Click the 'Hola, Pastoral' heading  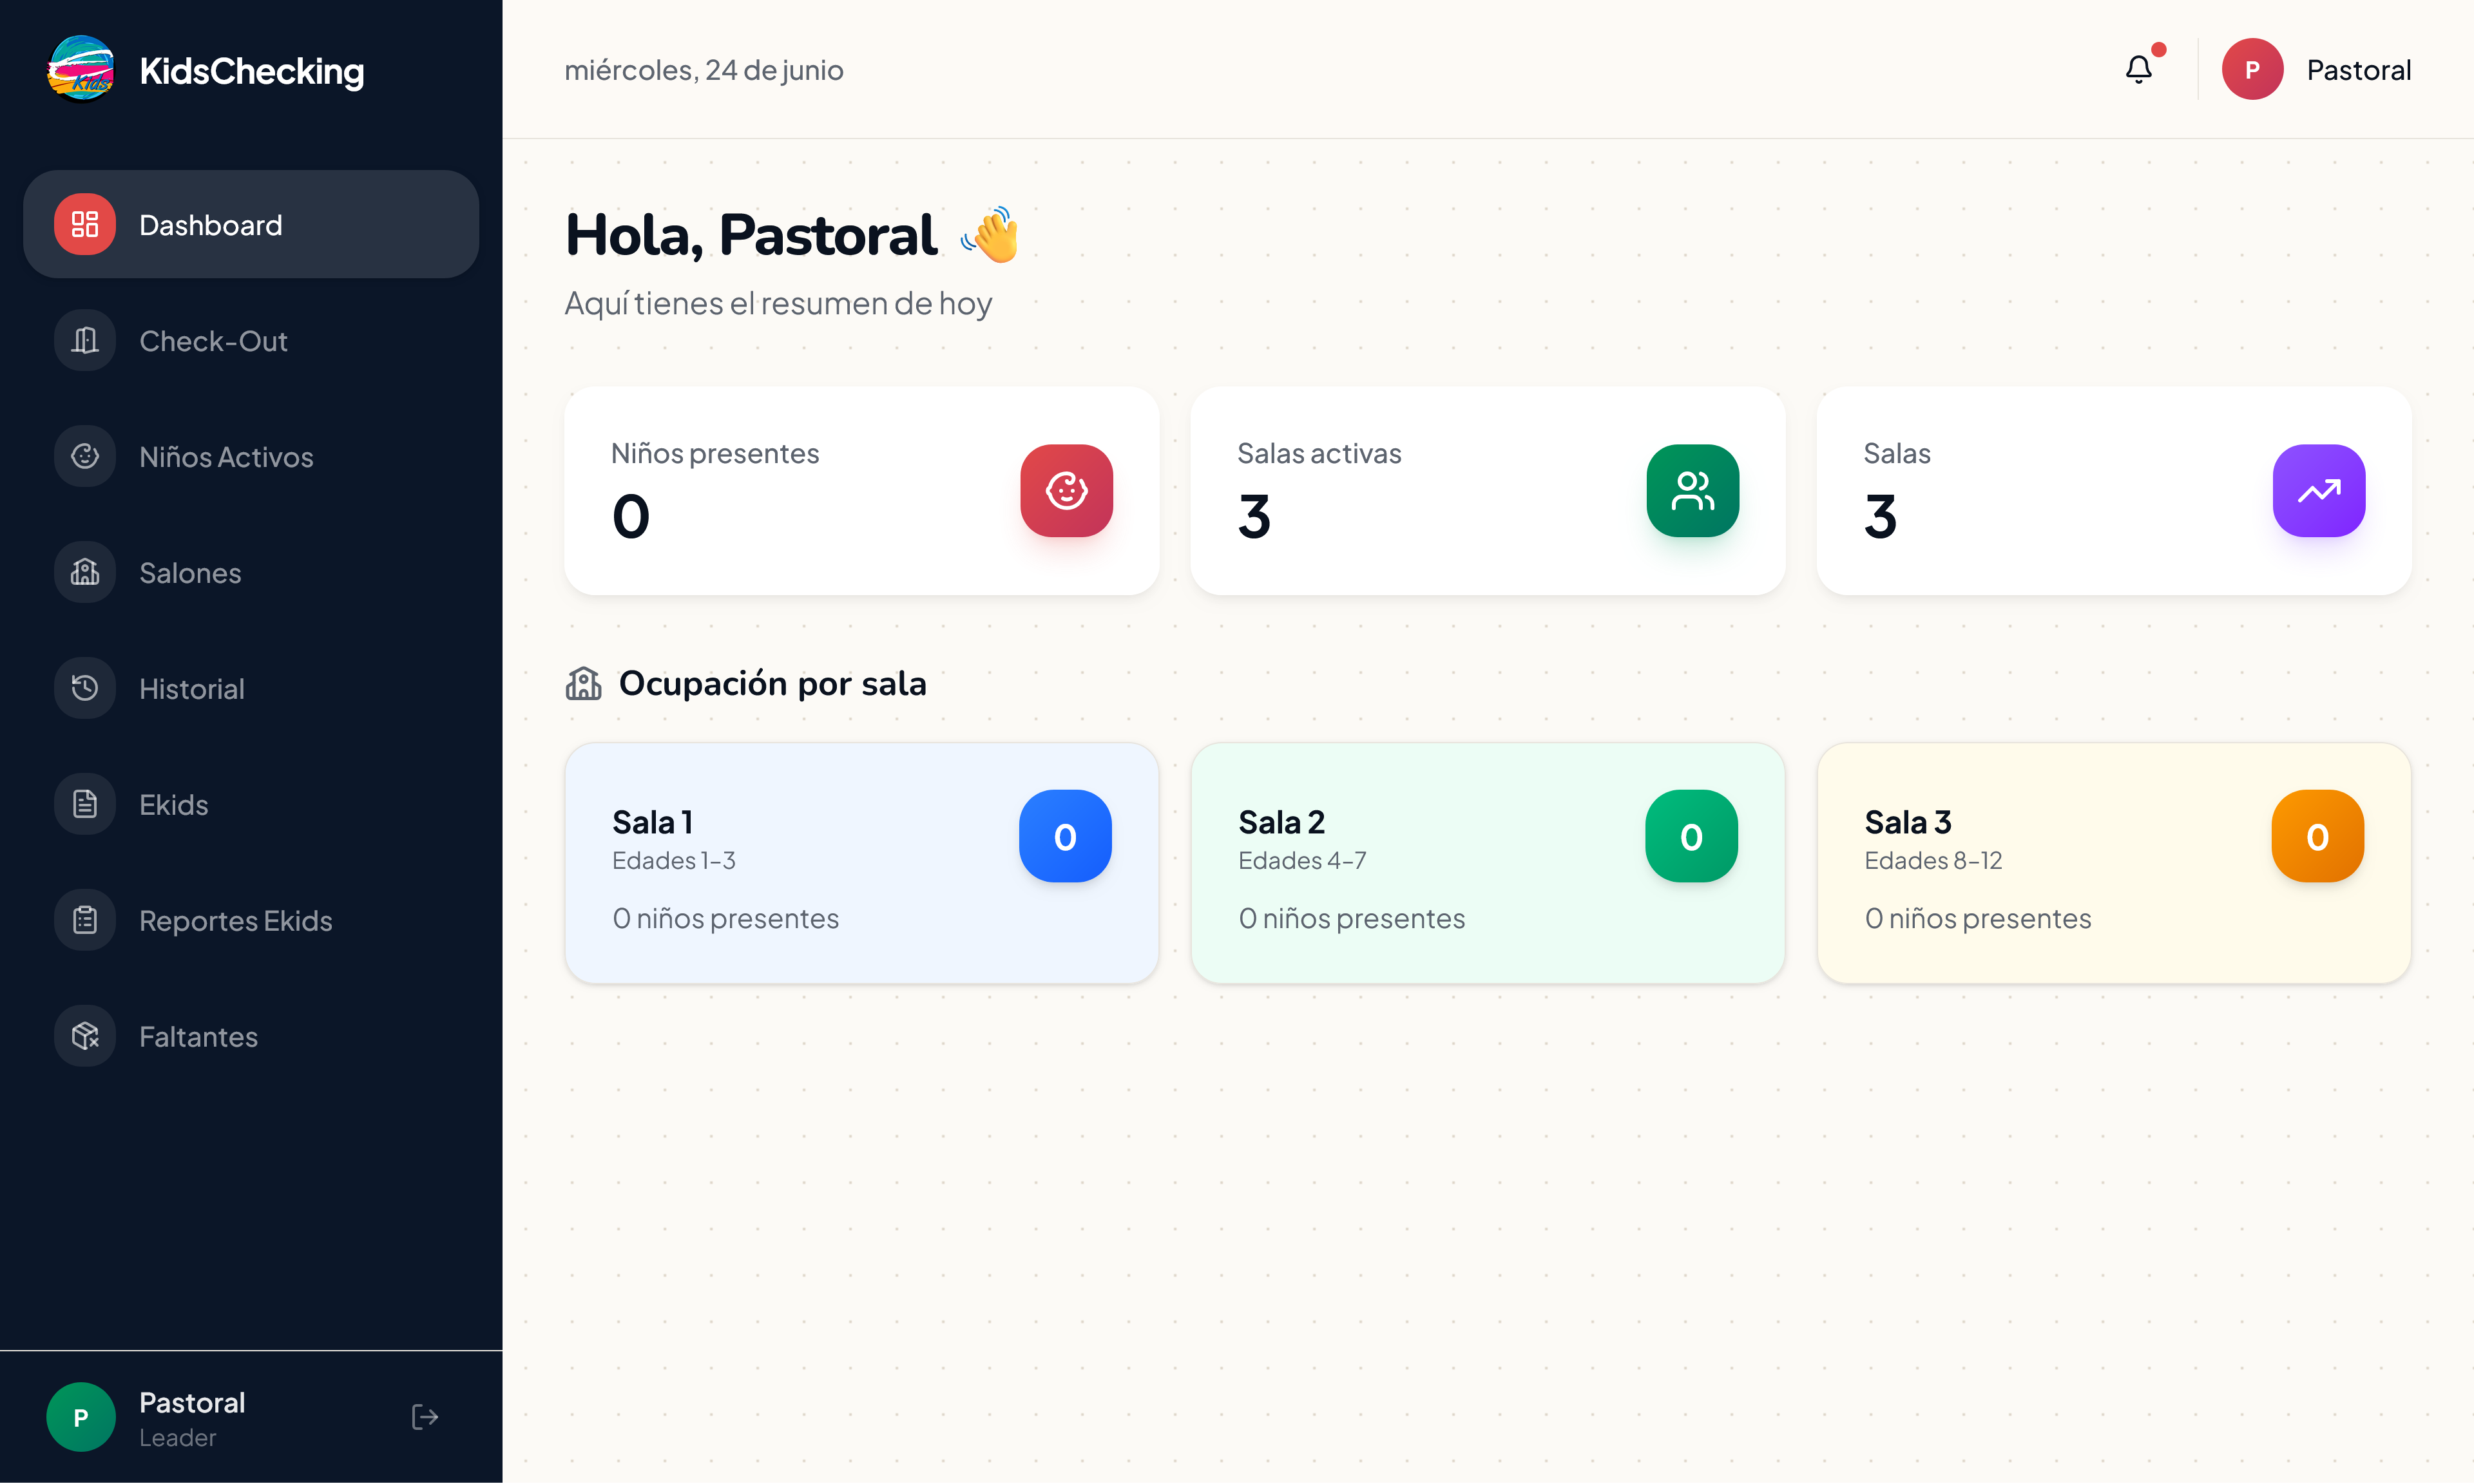751,235
